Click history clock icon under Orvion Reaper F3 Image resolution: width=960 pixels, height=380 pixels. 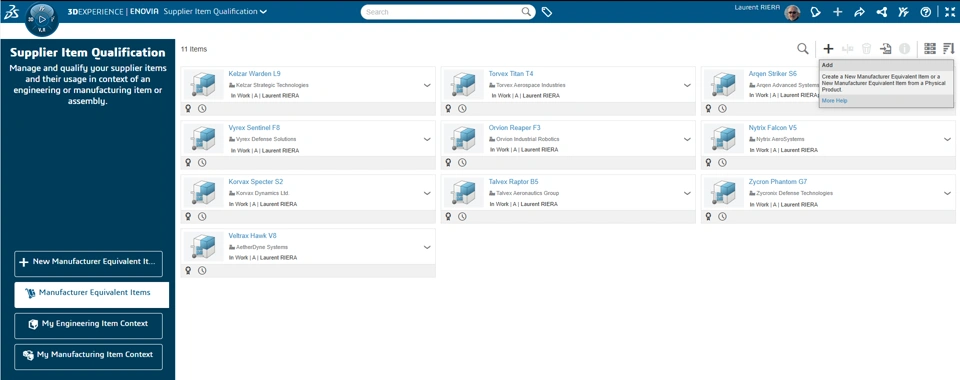462,162
